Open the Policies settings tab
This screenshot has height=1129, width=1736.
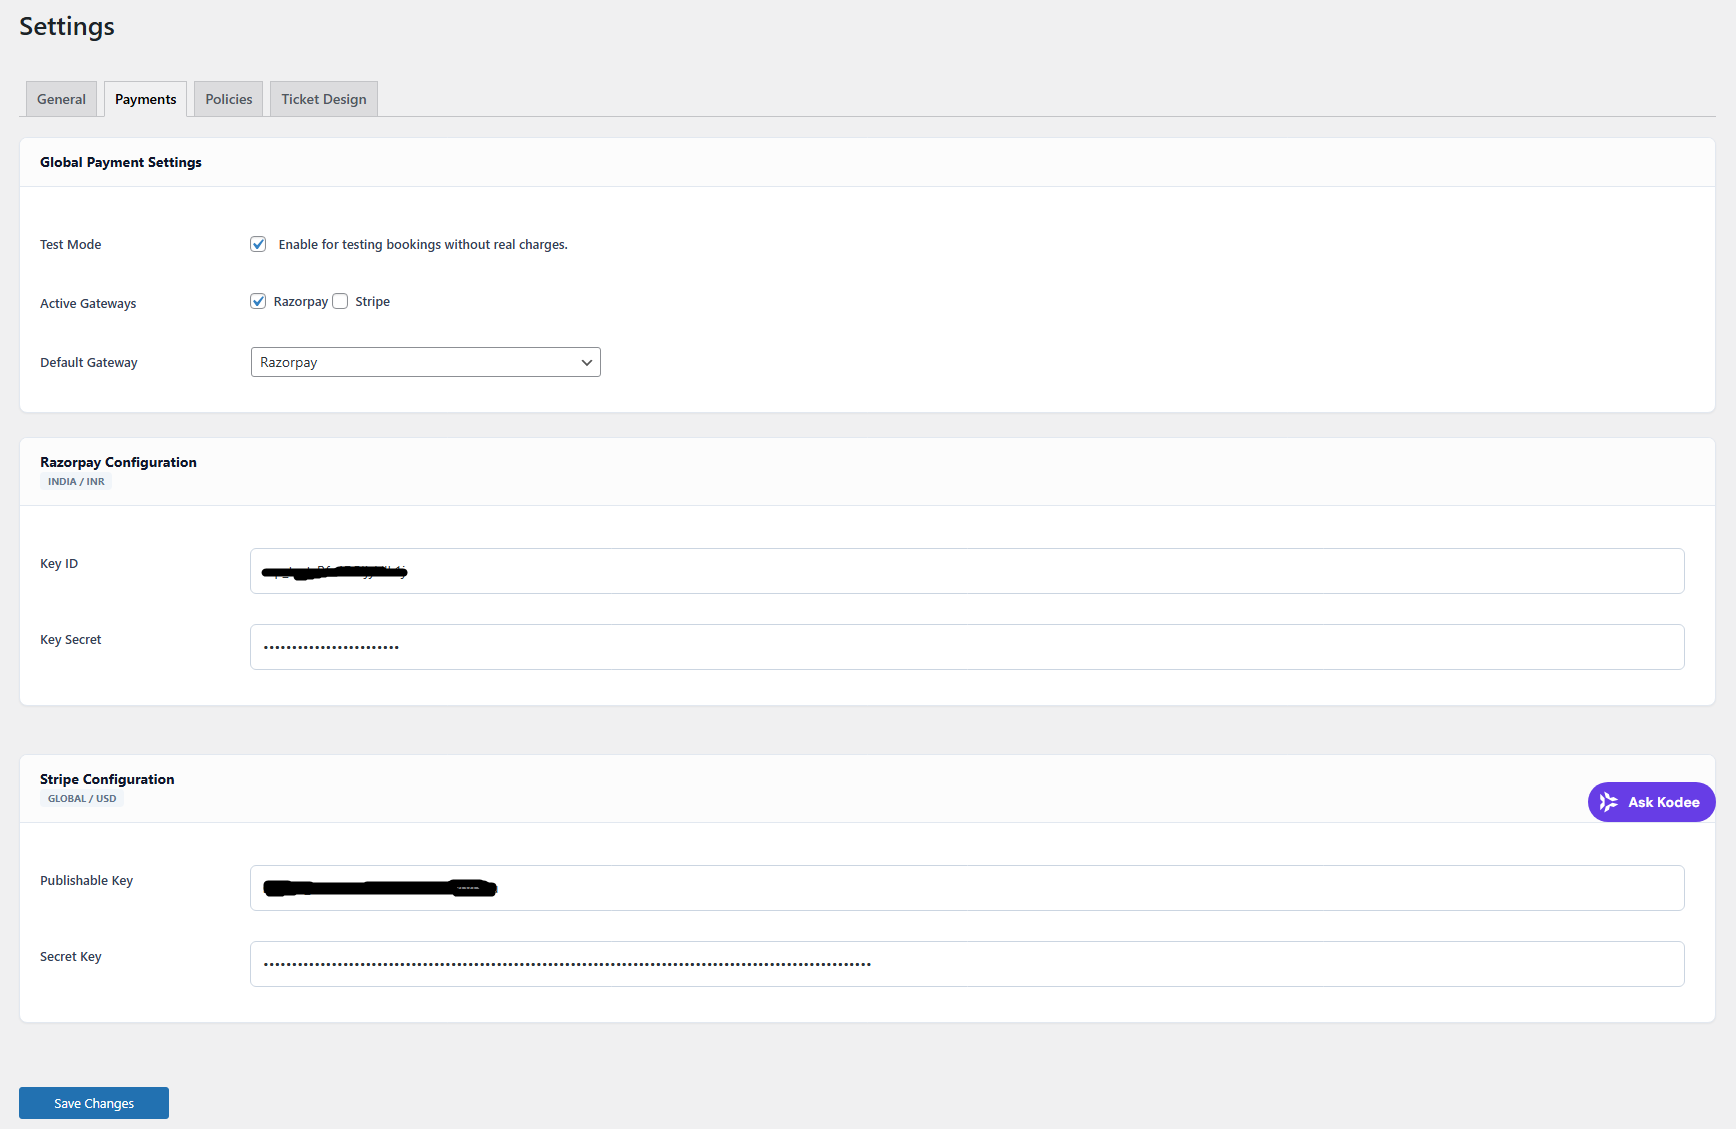point(227,98)
